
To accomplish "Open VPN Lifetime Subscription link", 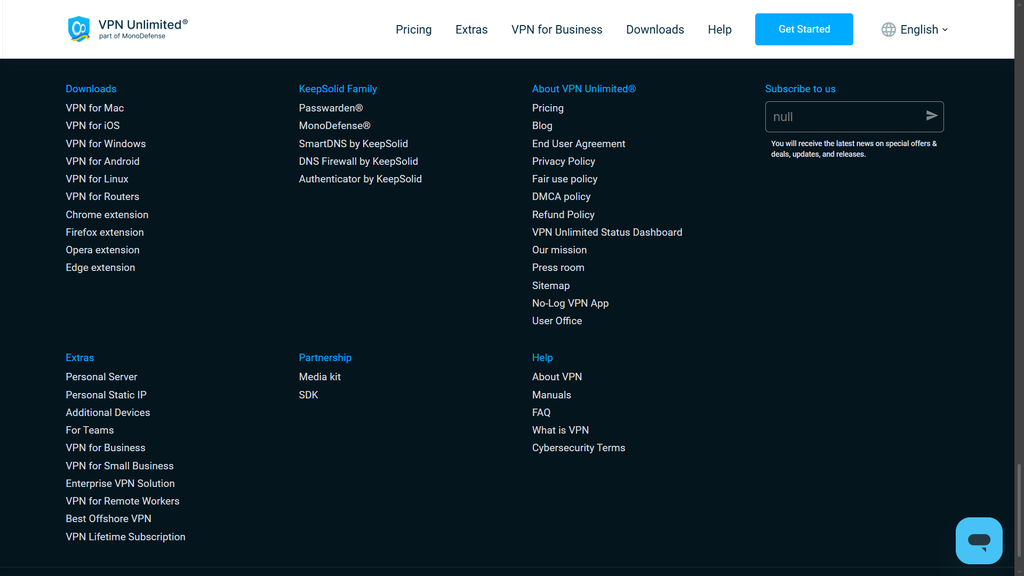I will 125,537.
